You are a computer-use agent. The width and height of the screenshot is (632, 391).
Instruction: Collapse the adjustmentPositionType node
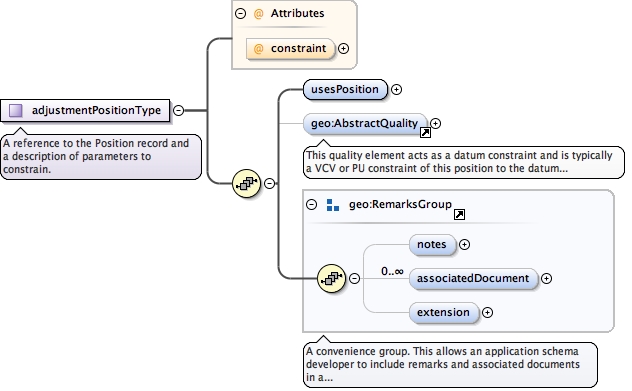pyautogui.click(x=179, y=110)
